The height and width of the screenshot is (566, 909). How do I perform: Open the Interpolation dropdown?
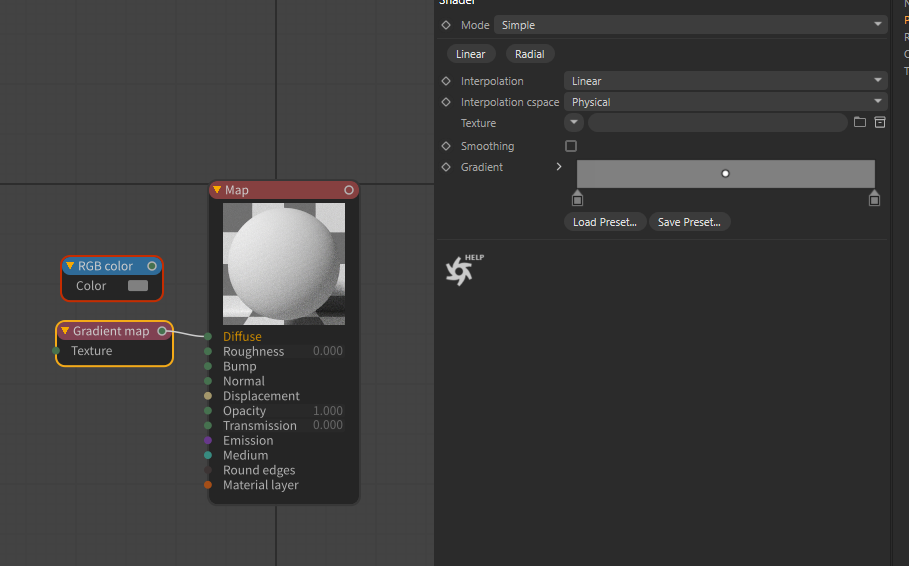[x=725, y=81]
